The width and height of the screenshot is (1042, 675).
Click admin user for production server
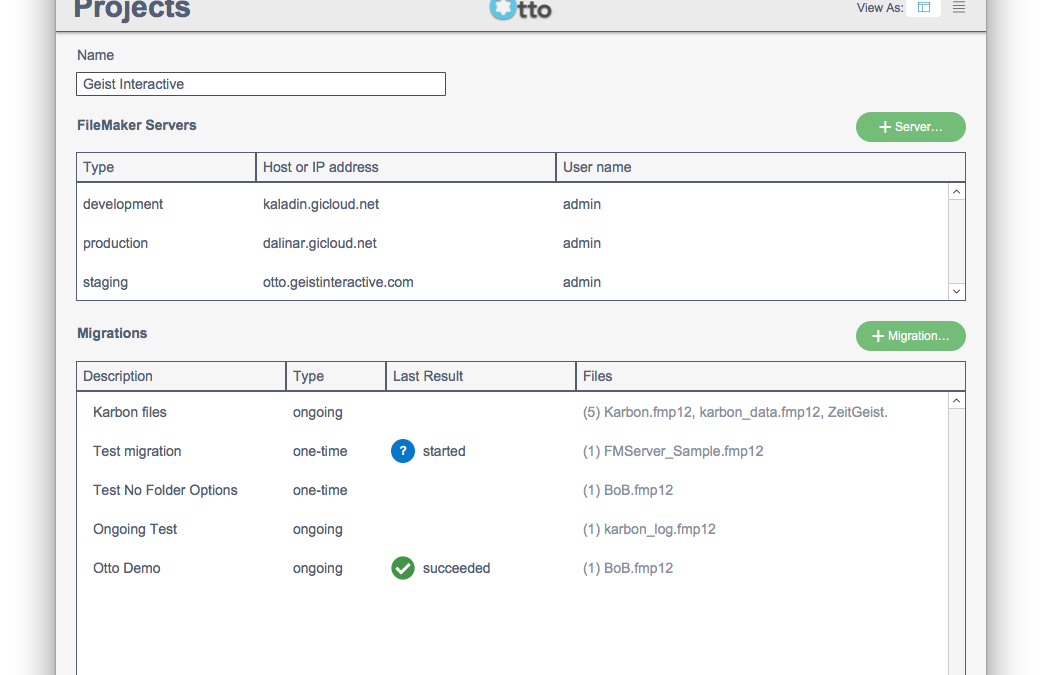tap(581, 243)
